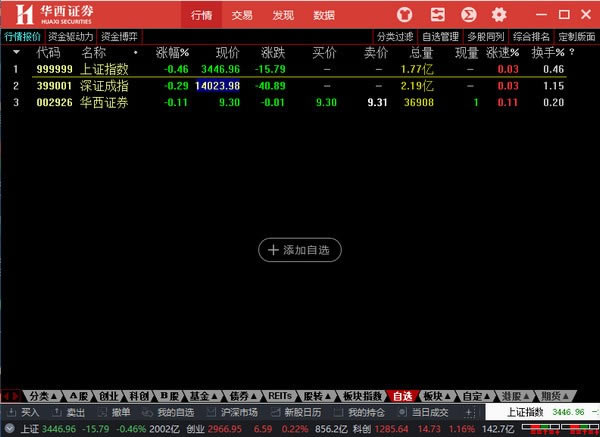
Task: Click the 添加自选 button
Action: (300, 250)
